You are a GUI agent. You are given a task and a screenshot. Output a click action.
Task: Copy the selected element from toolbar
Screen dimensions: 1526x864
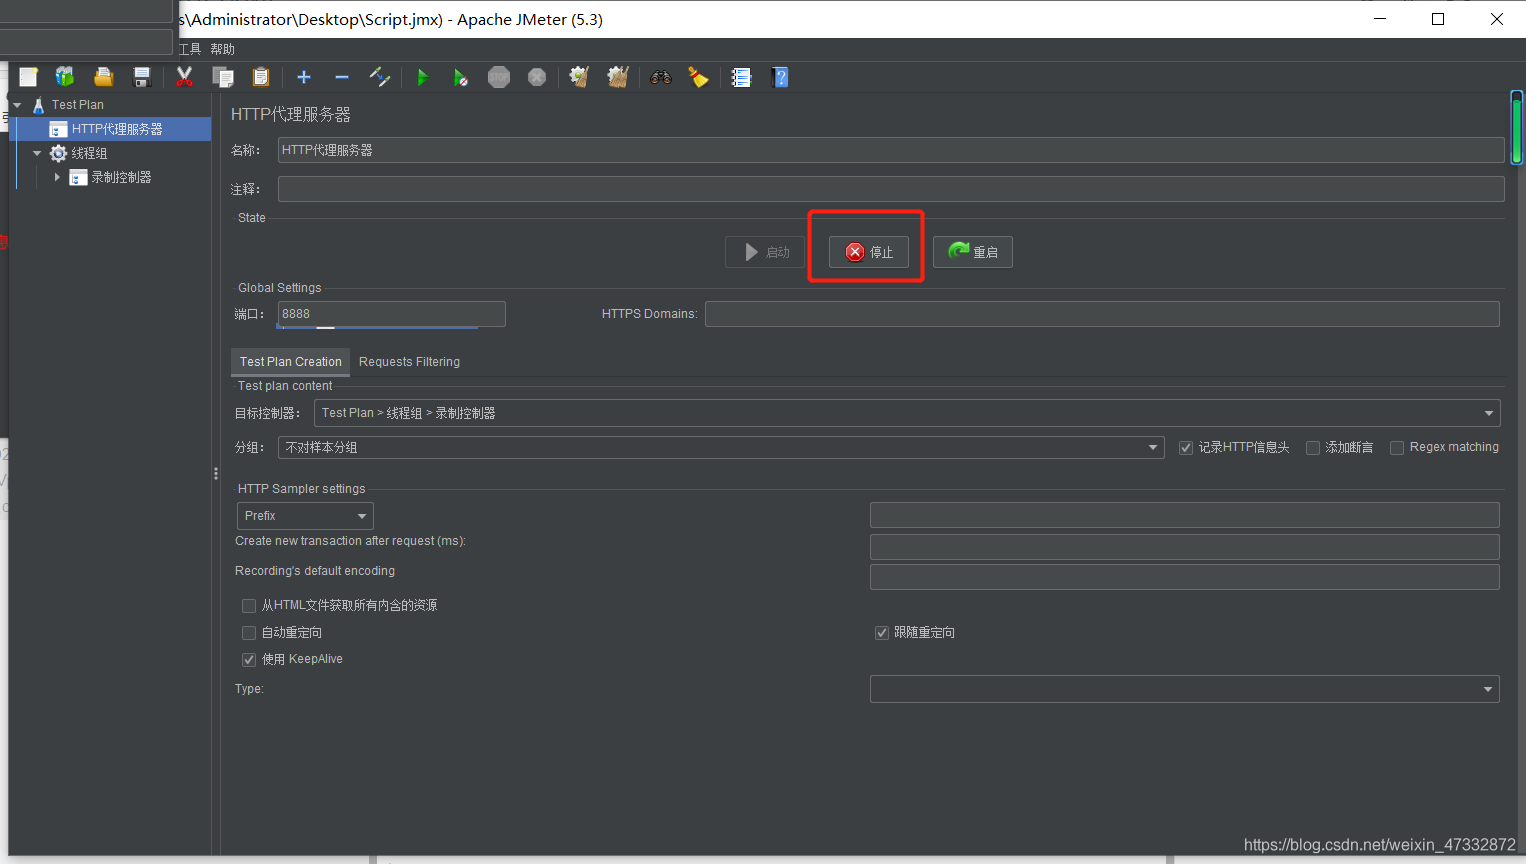(223, 77)
